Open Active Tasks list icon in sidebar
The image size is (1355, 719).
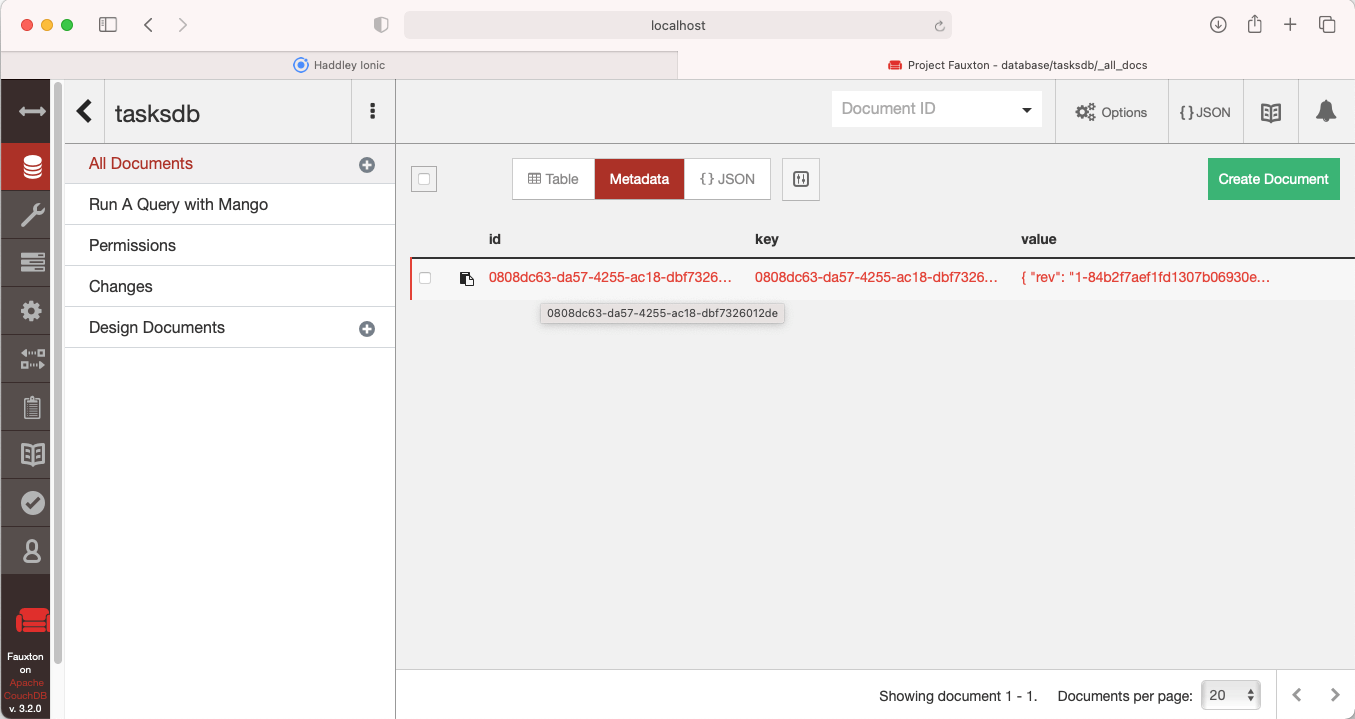click(32, 263)
